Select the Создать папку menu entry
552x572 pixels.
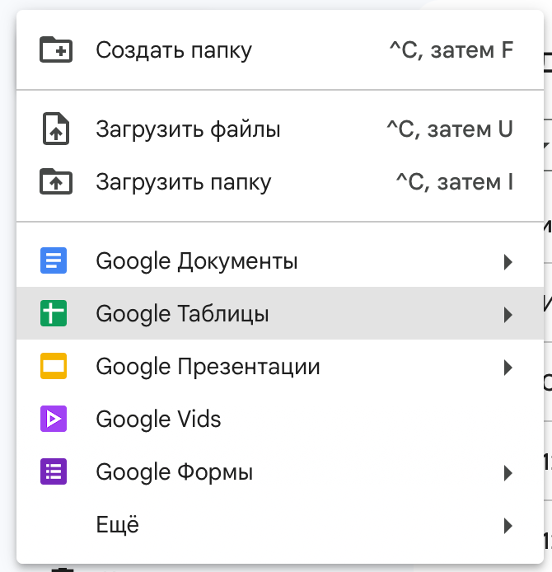coord(280,50)
